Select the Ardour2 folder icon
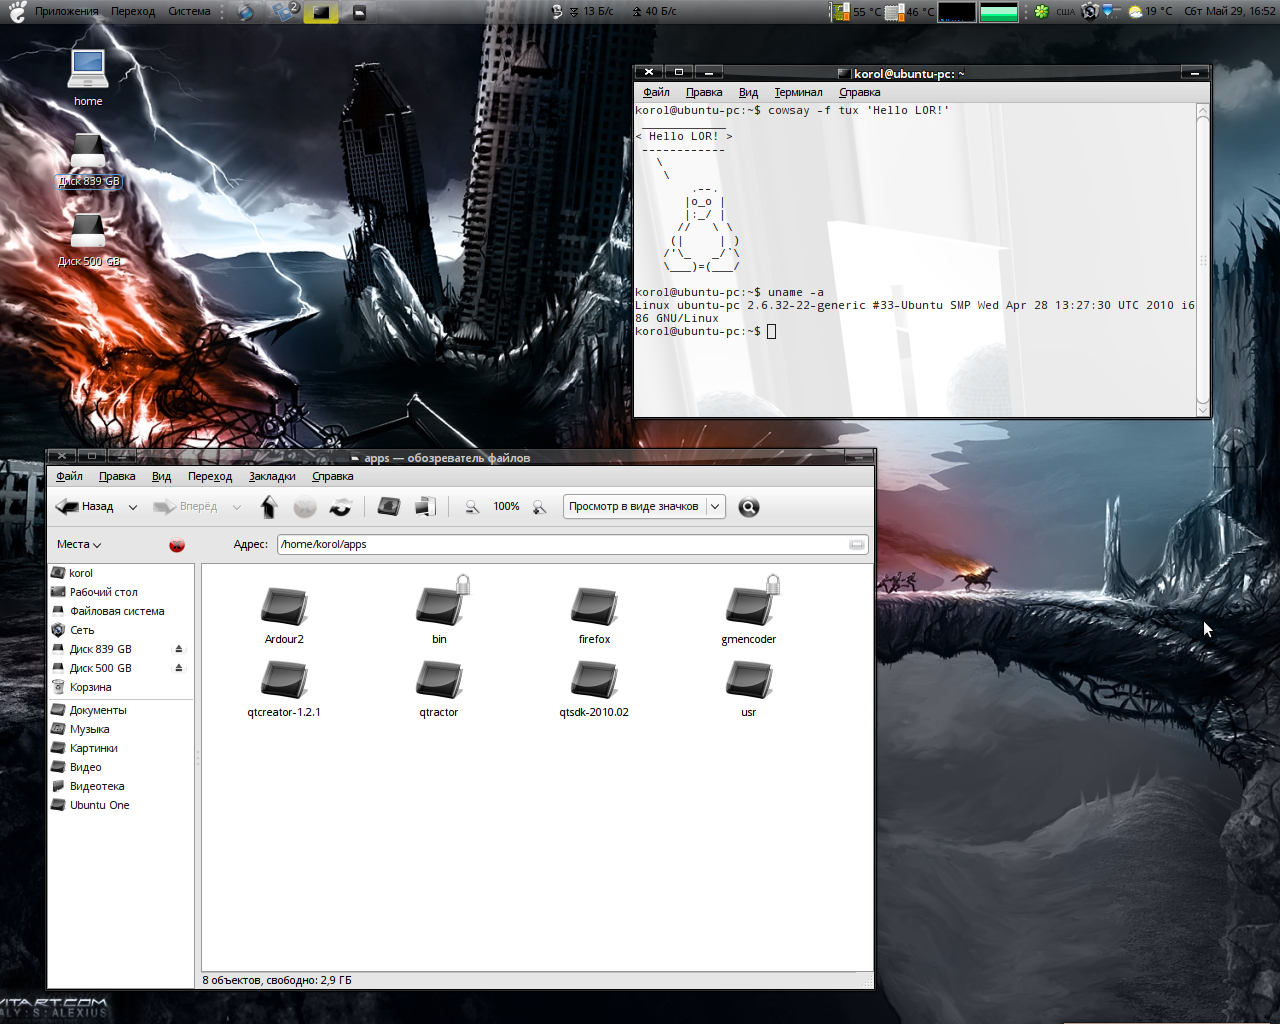Image resolution: width=1280 pixels, height=1024 pixels. pos(284,605)
